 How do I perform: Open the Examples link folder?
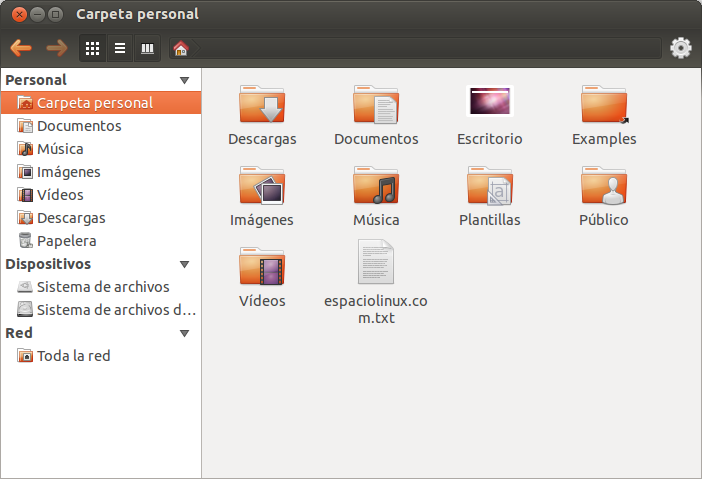[x=604, y=106]
